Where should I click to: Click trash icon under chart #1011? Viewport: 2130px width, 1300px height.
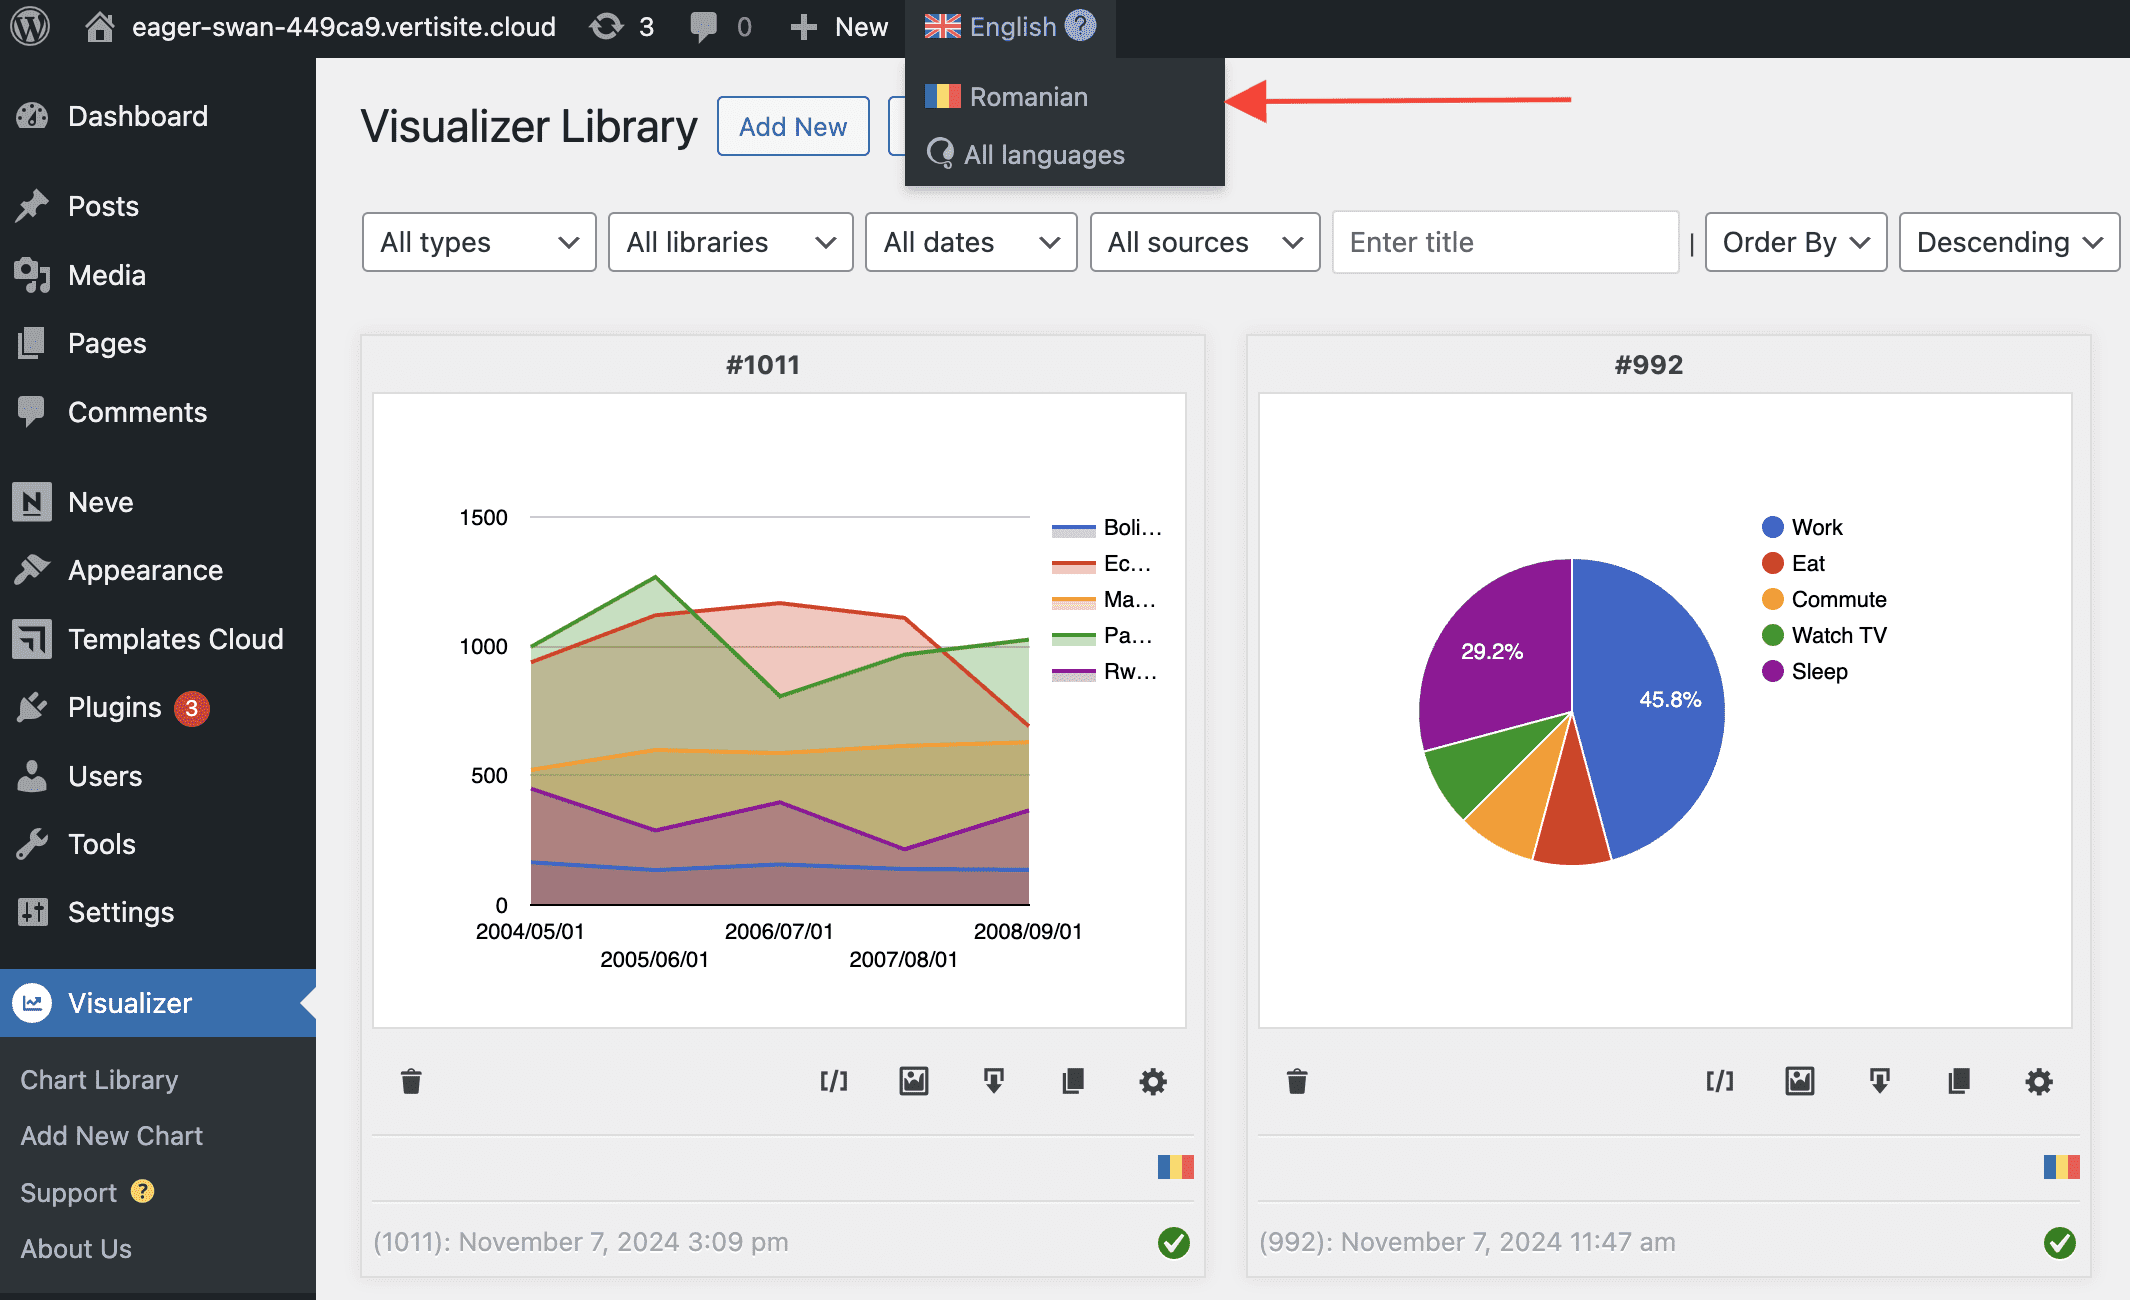pos(411,1081)
